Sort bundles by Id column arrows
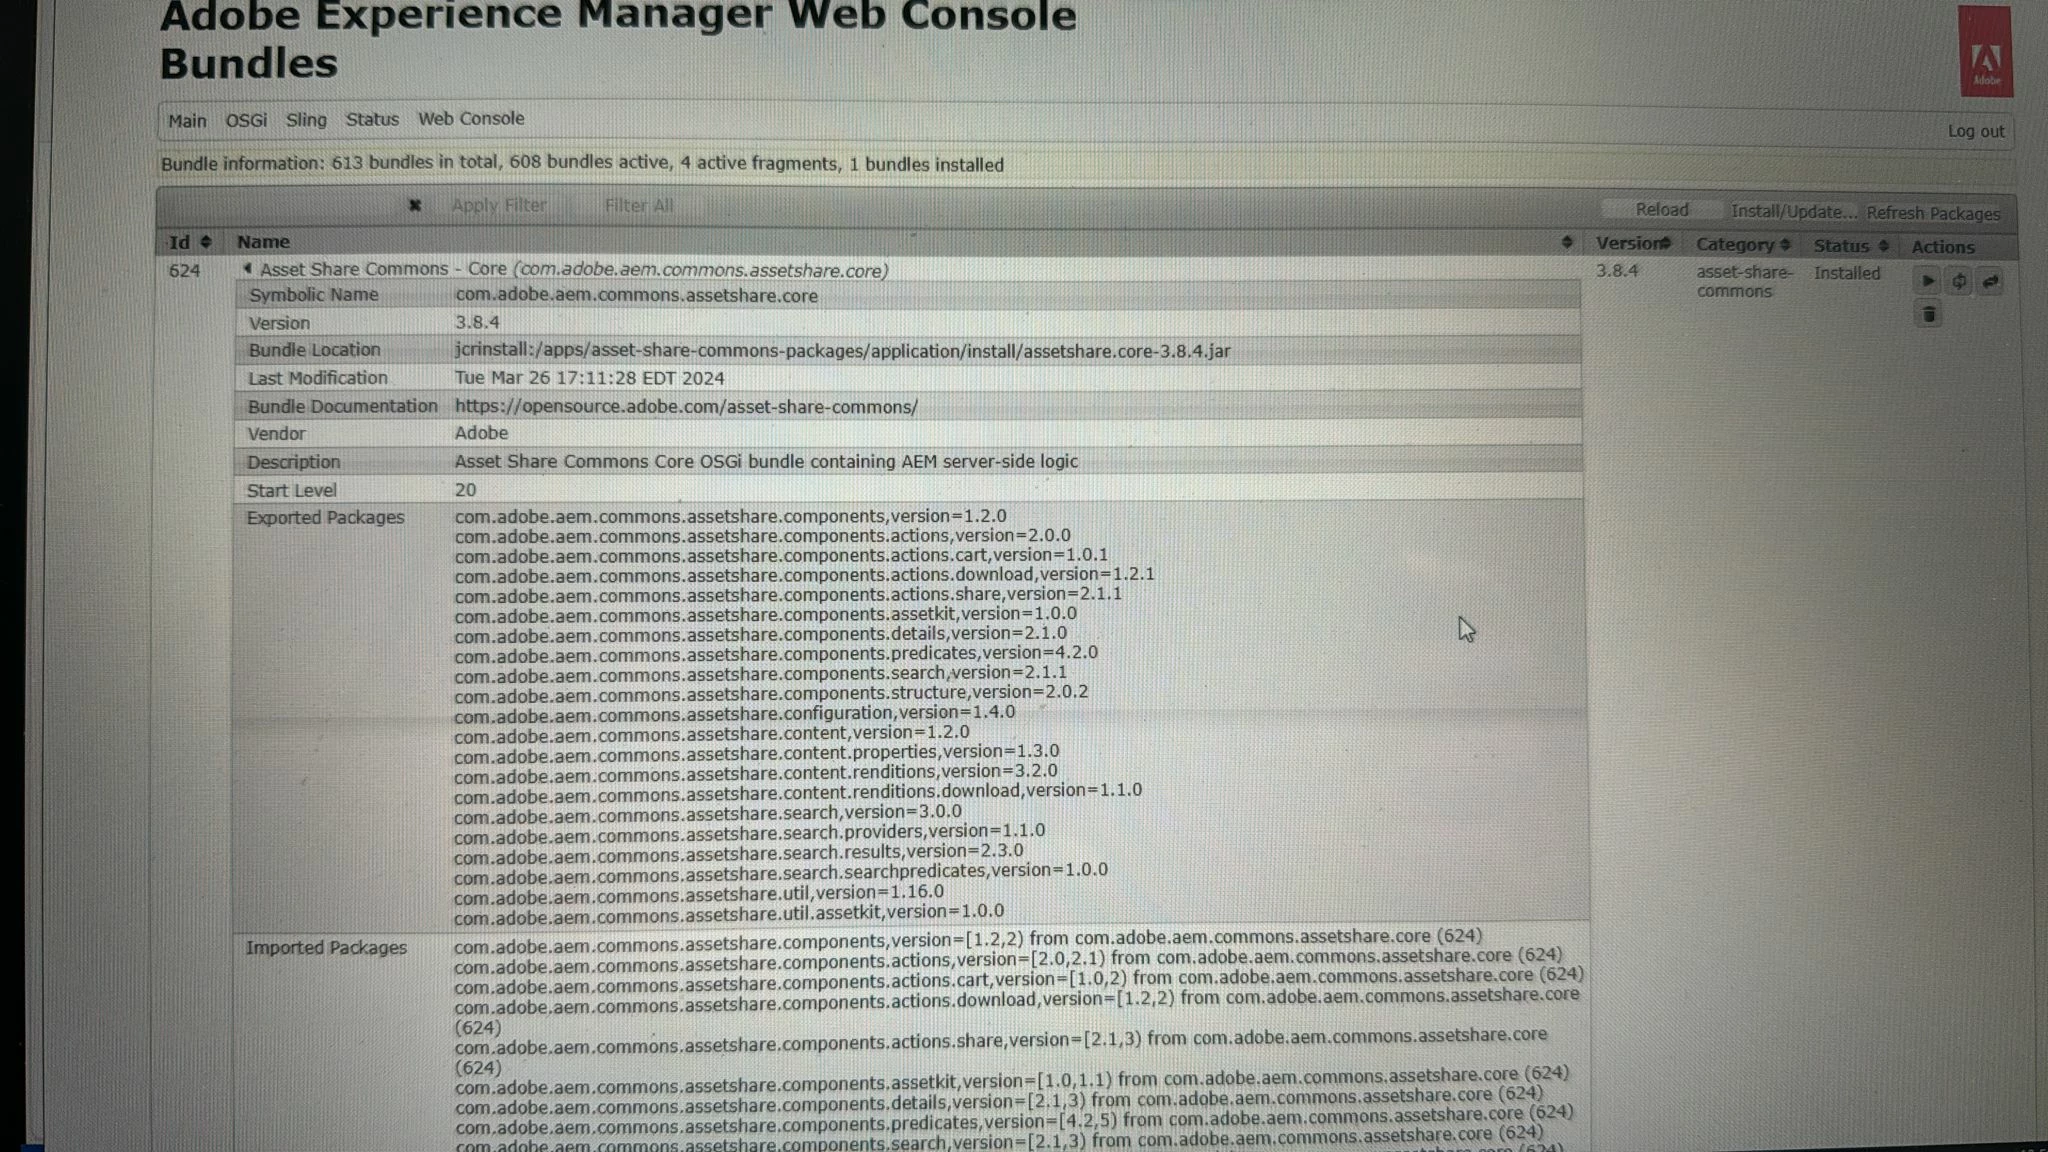Image resolution: width=2048 pixels, height=1152 pixels. coord(205,242)
